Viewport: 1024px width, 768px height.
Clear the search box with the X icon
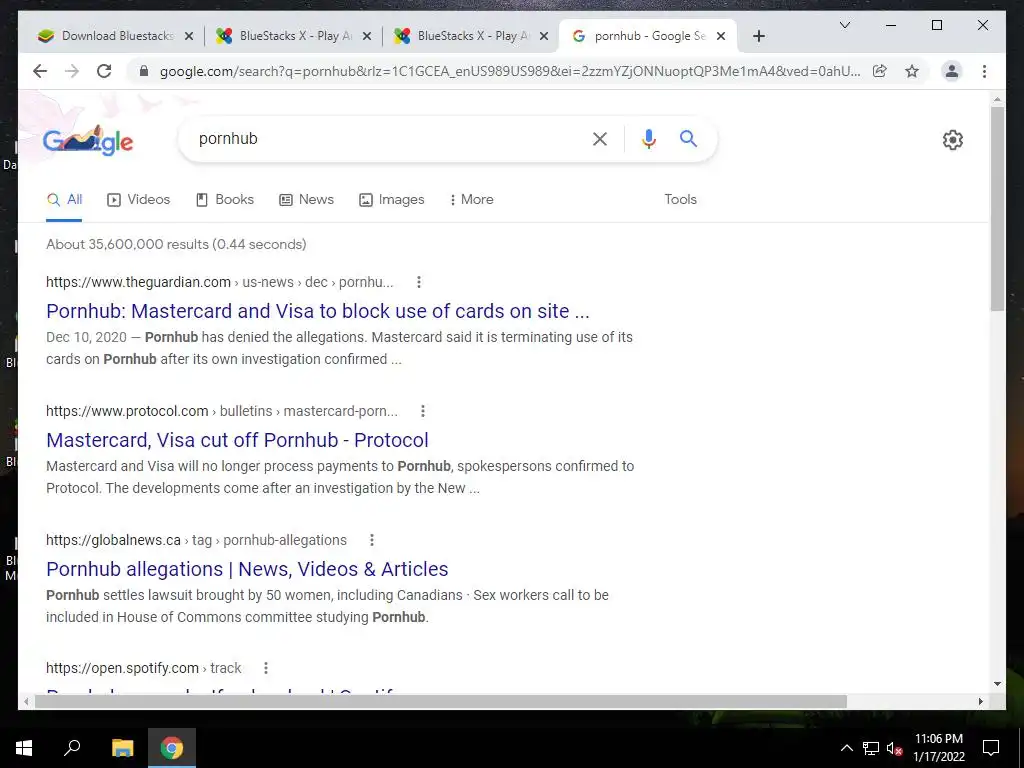click(600, 138)
